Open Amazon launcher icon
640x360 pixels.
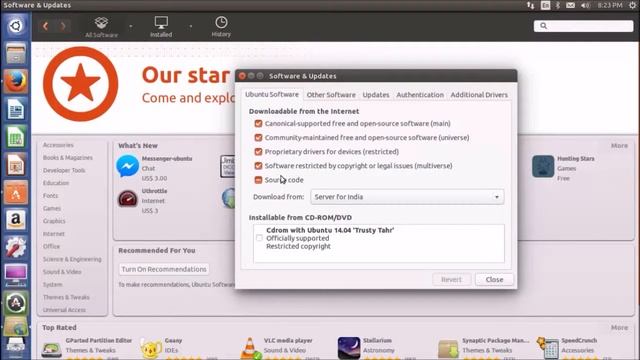16,220
